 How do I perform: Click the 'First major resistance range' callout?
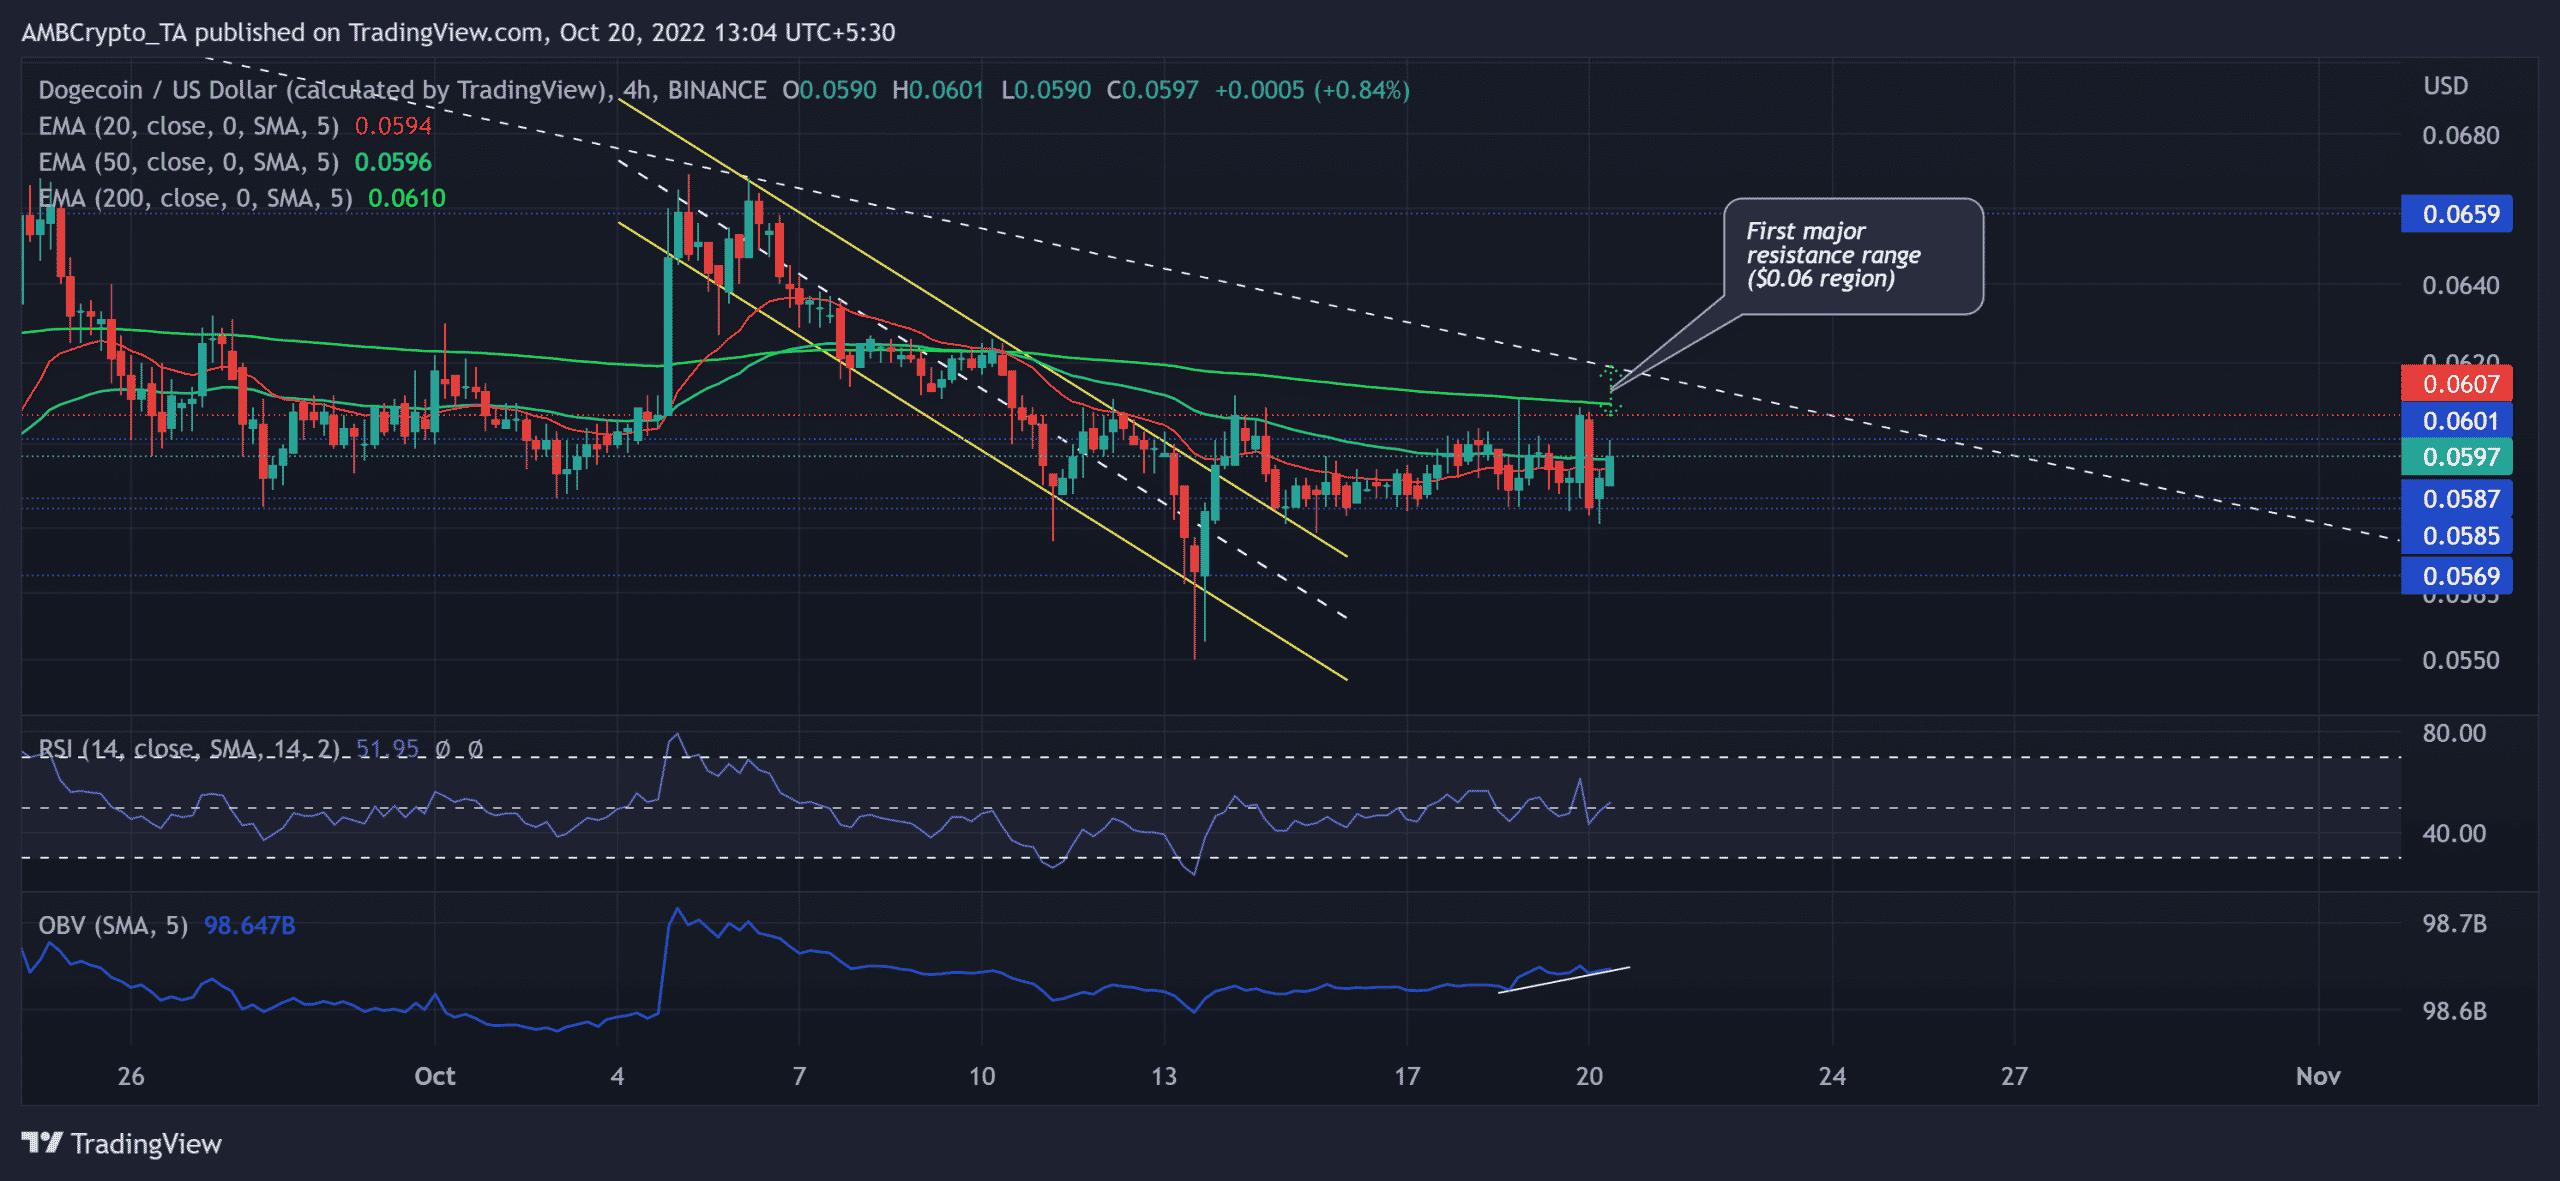tap(1853, 256)
